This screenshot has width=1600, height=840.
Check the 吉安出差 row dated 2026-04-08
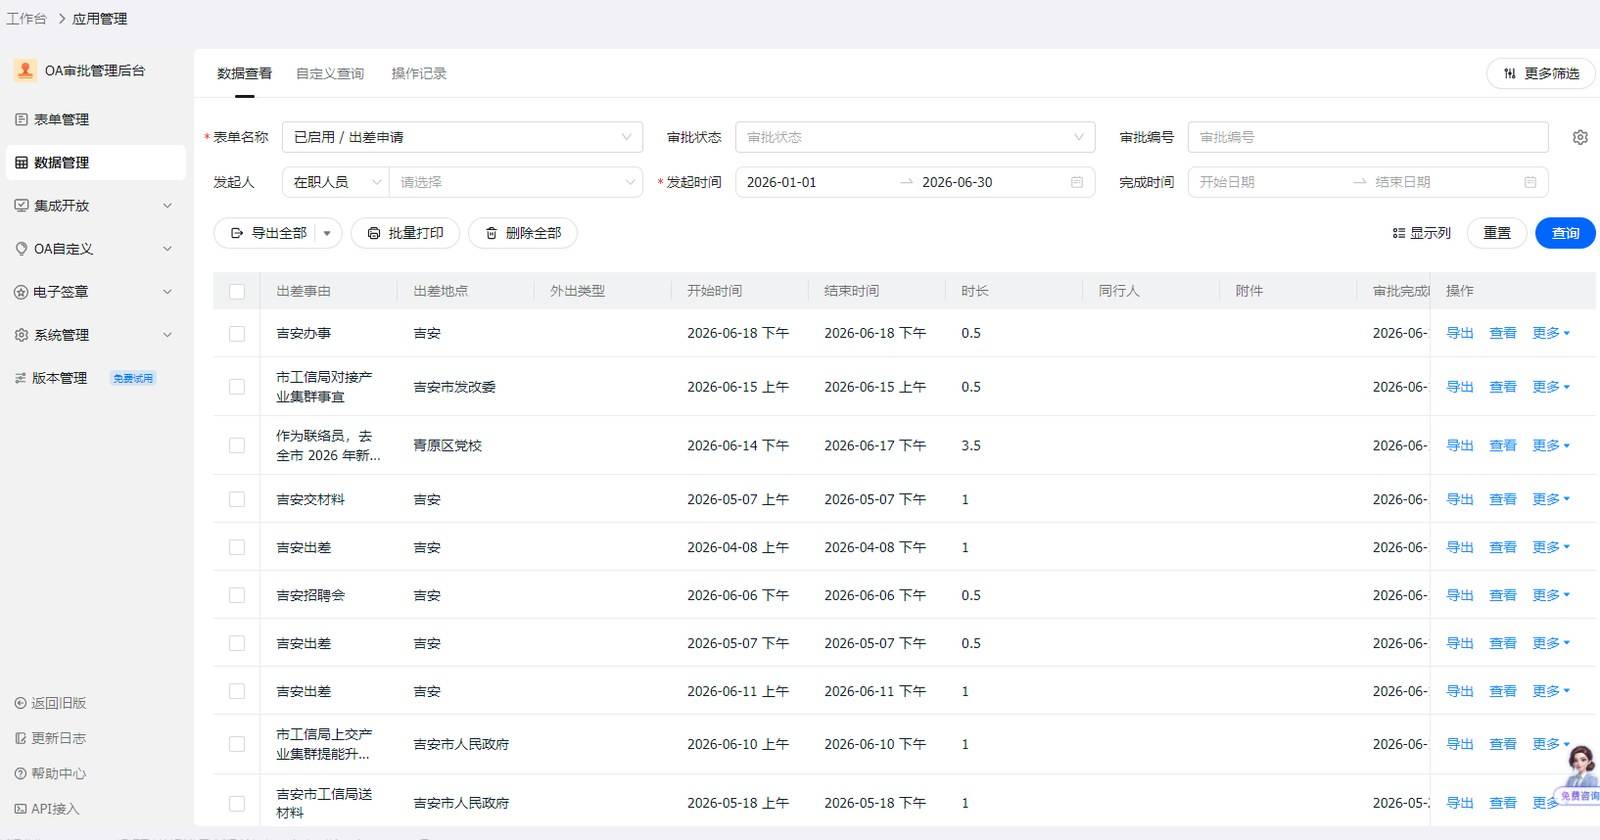pos(237,547)
